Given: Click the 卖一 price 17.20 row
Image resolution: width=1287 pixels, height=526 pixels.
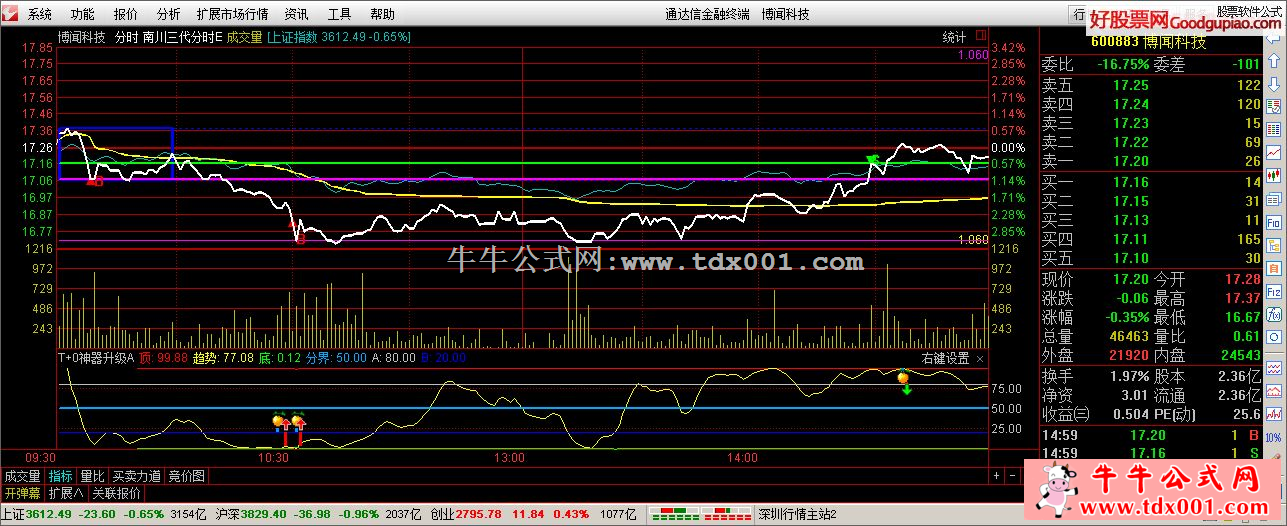Looking at the screenshot, I should 1151,162.
